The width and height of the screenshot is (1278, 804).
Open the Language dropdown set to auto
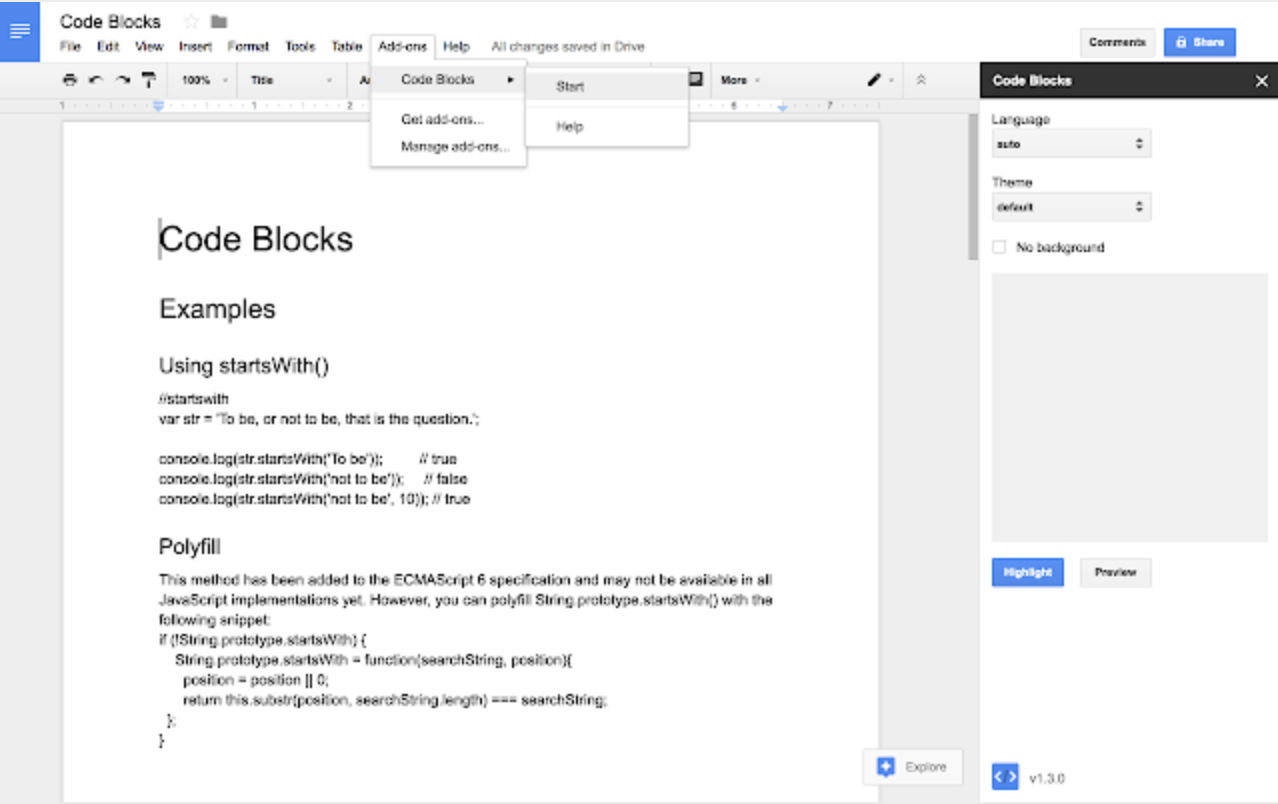coord(1071,144)
